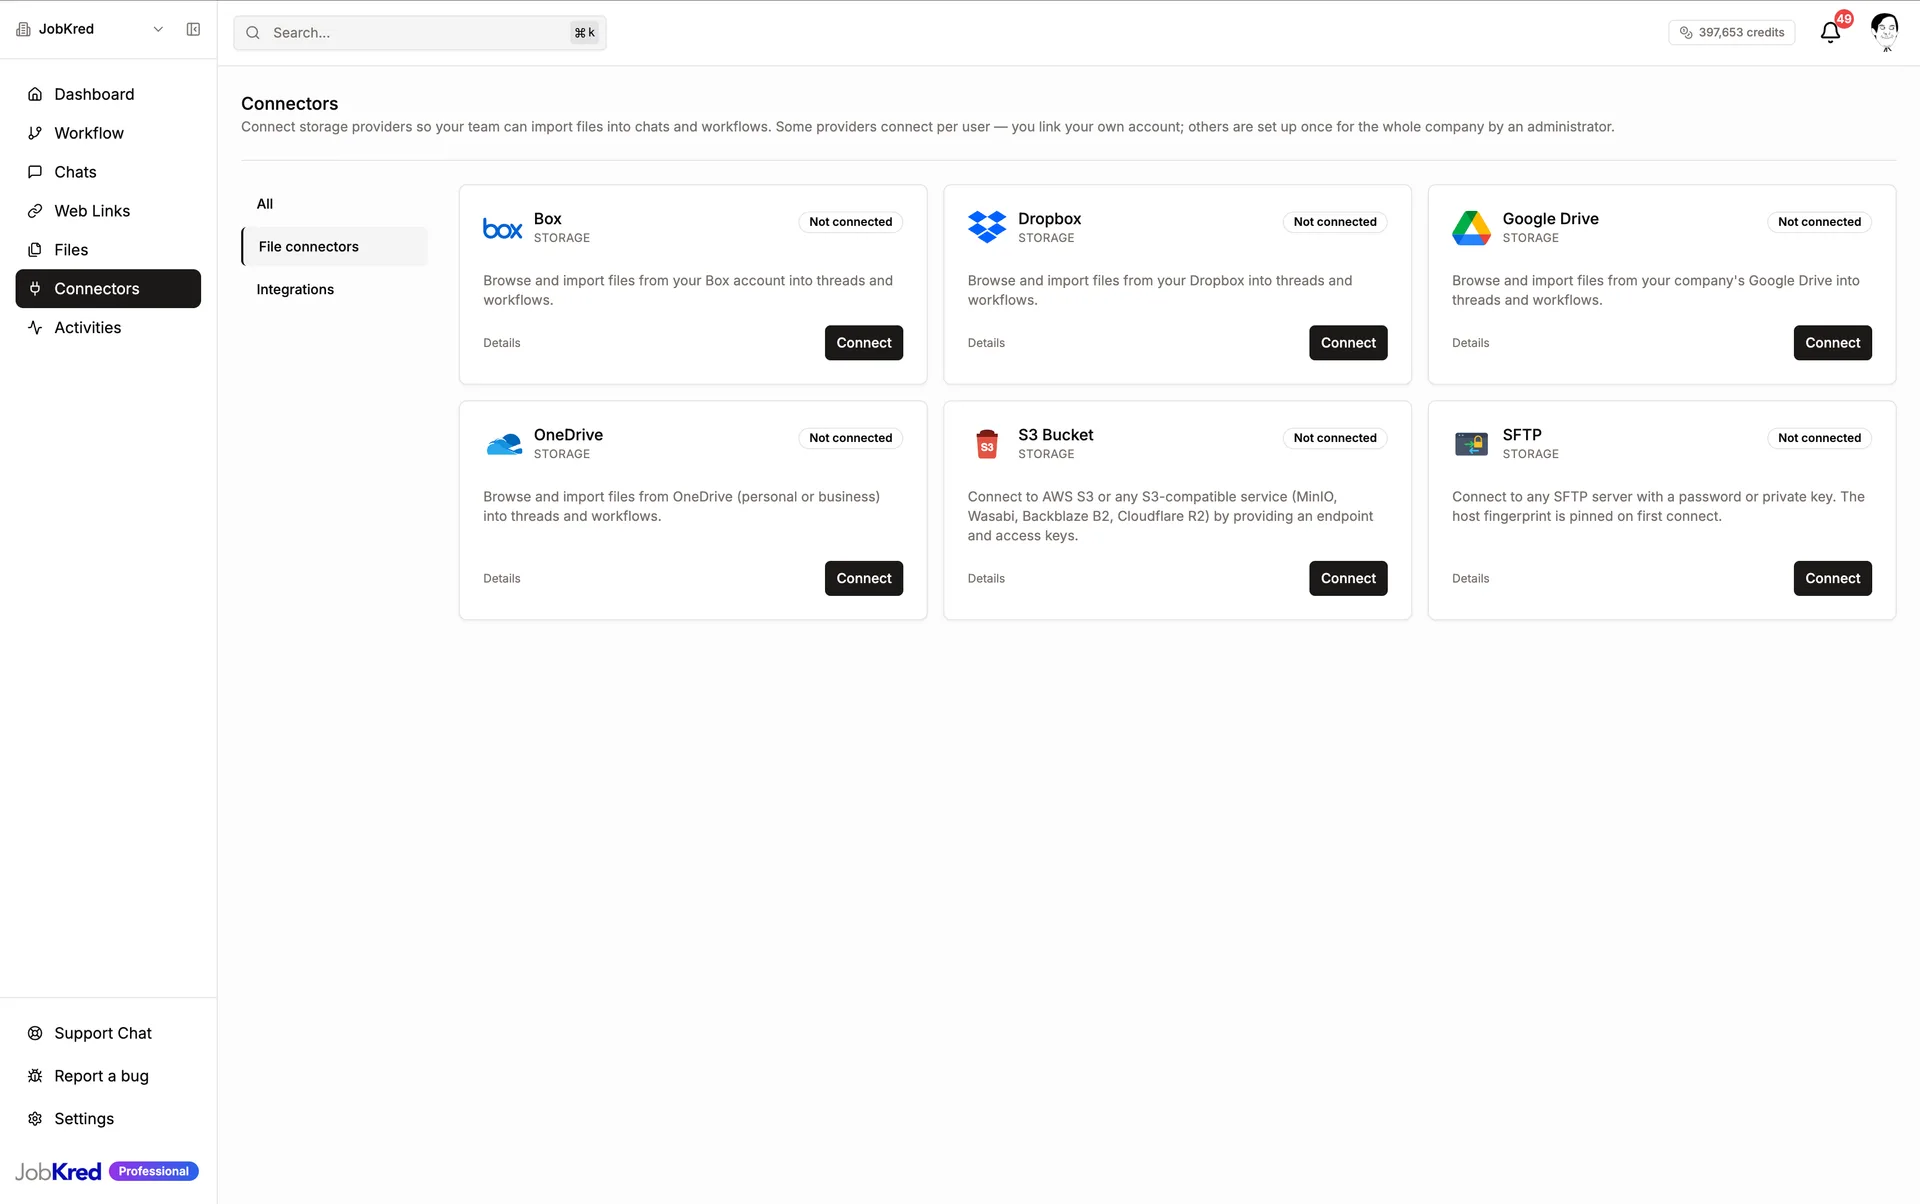Connect the SFTP server provider
Viewport: 1920px width, 1204px height.
[1832, 578]
